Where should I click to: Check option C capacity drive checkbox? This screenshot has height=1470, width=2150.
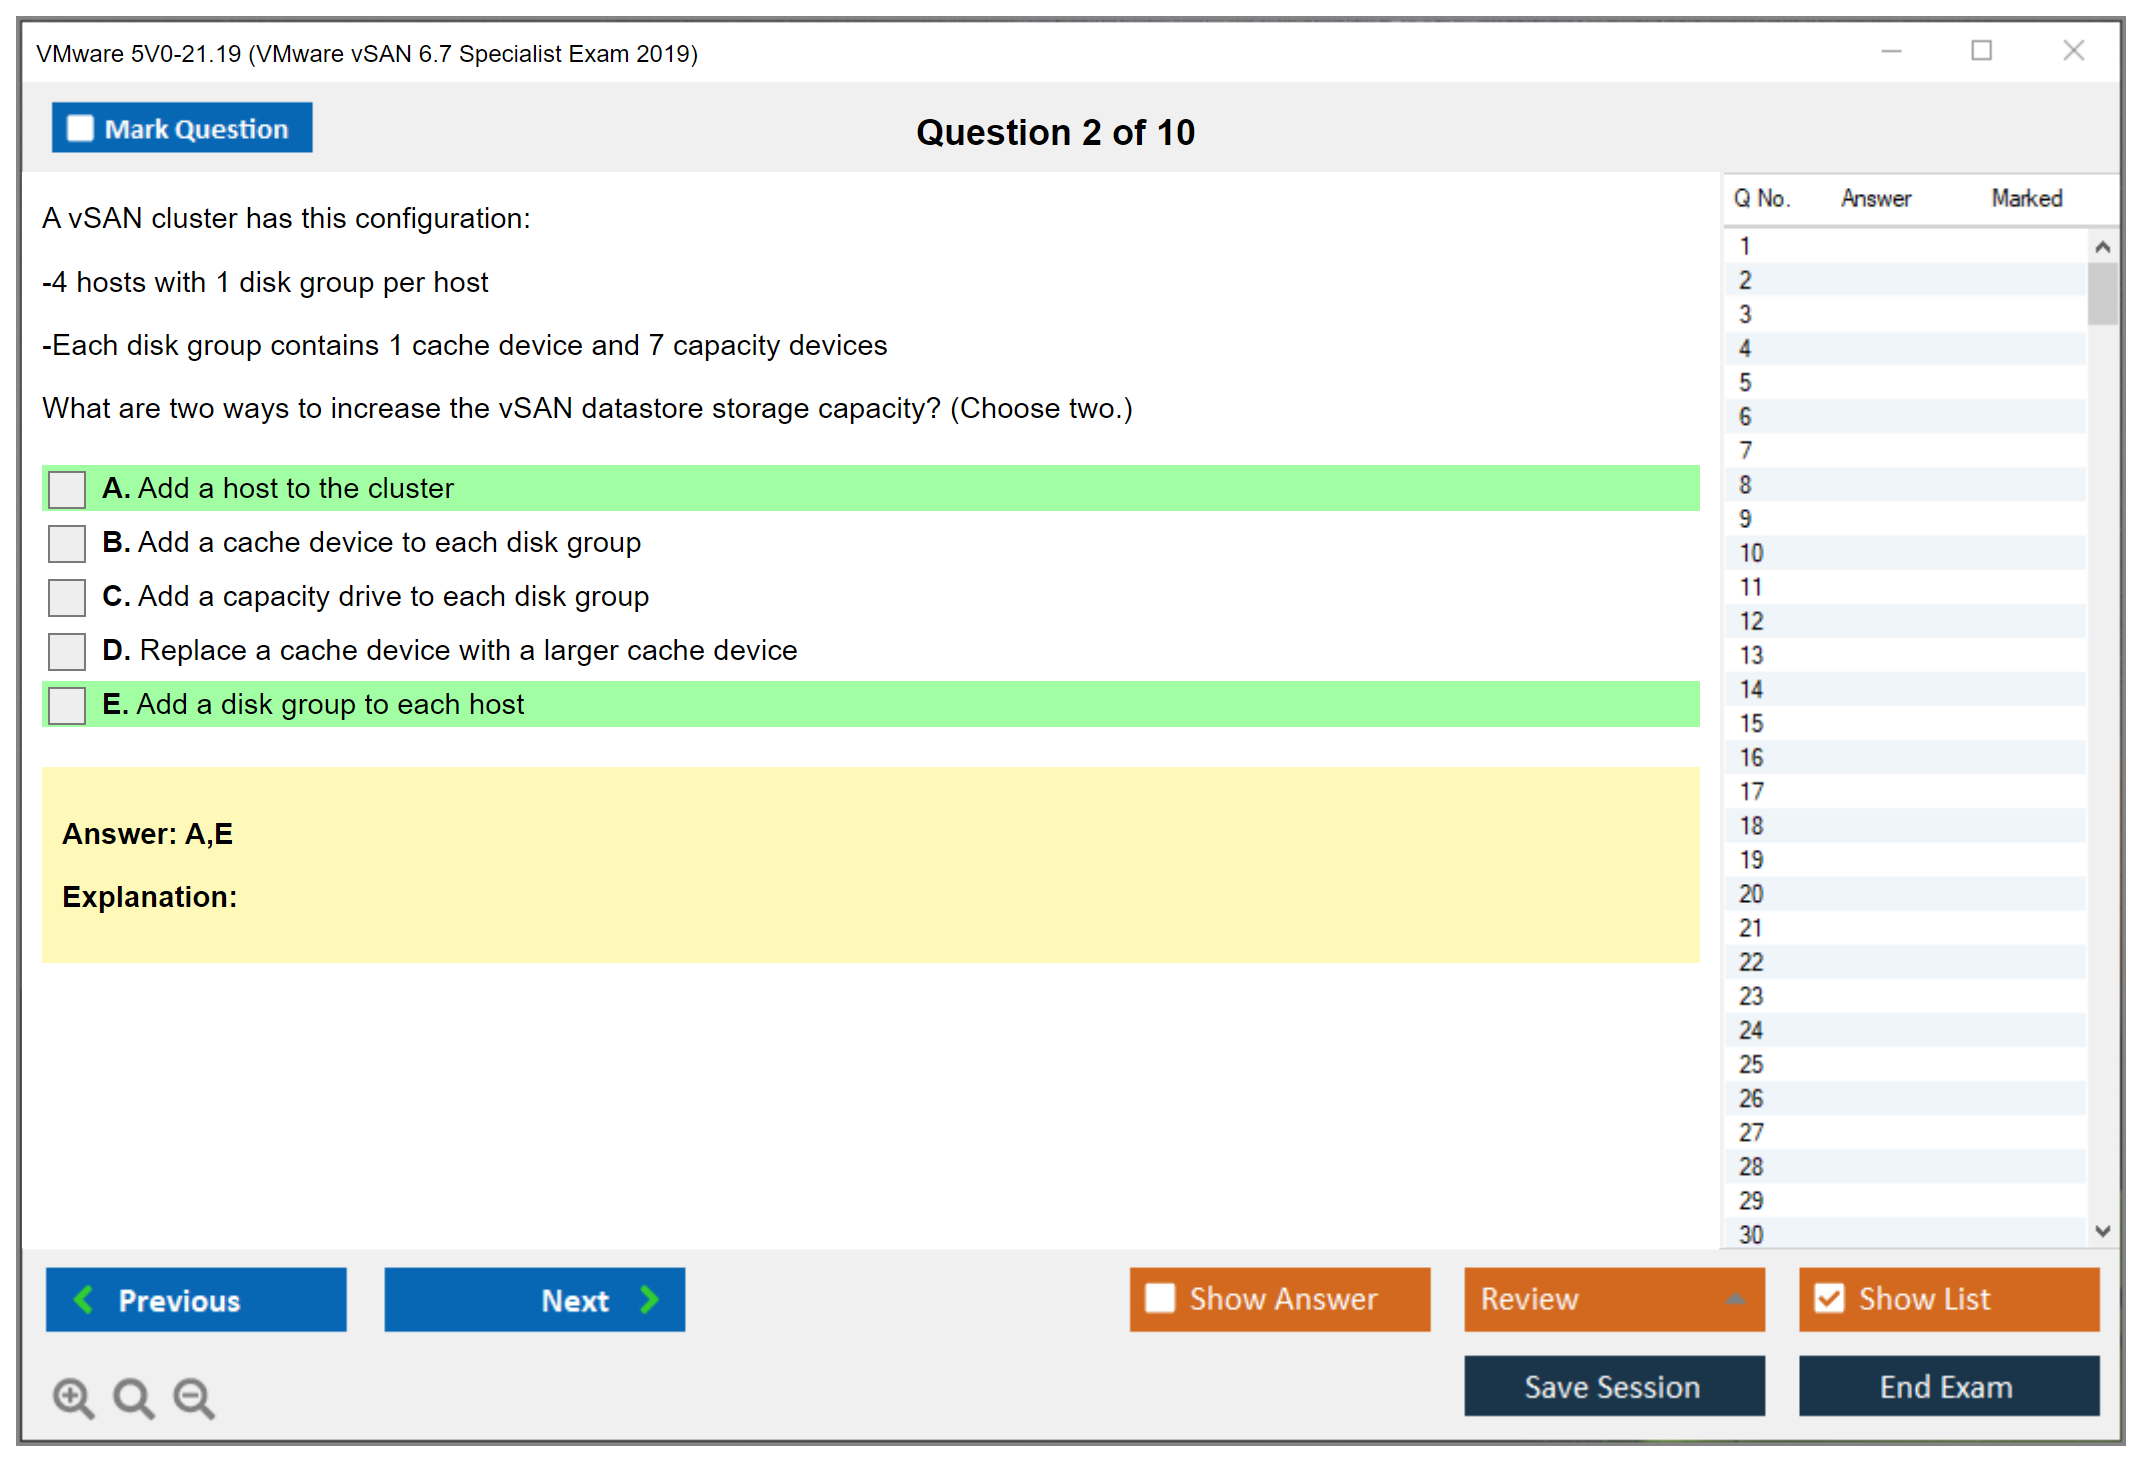[67, 597]
